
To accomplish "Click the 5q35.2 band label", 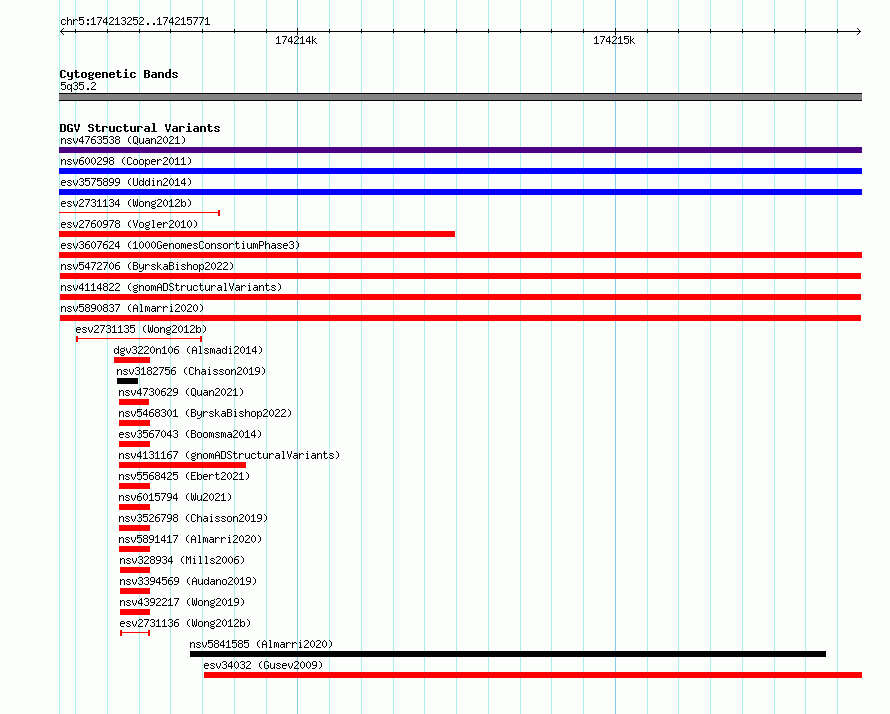I will 78,86.
